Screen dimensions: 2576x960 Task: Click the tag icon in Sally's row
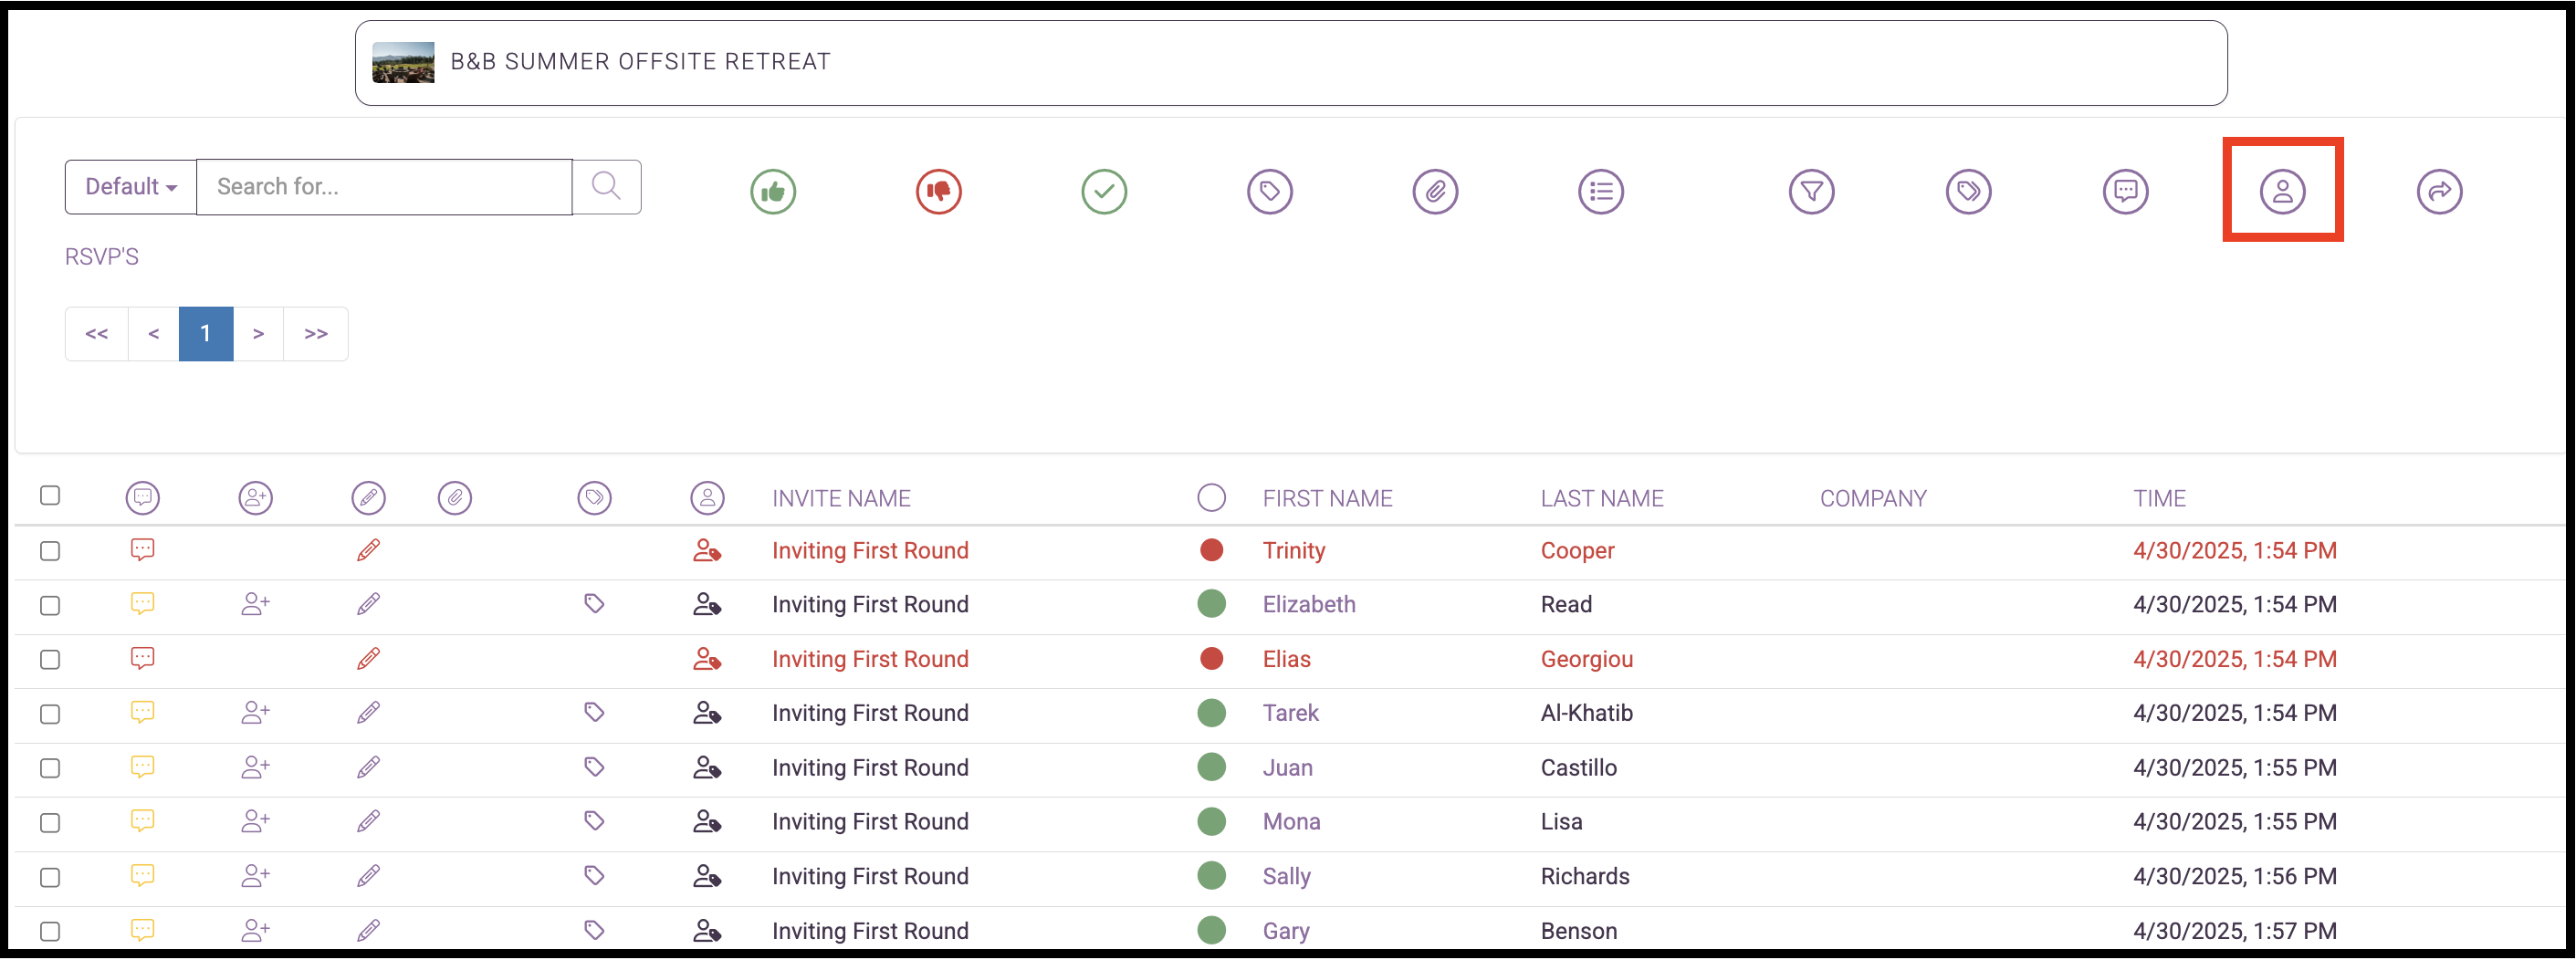tap(594, 876)
